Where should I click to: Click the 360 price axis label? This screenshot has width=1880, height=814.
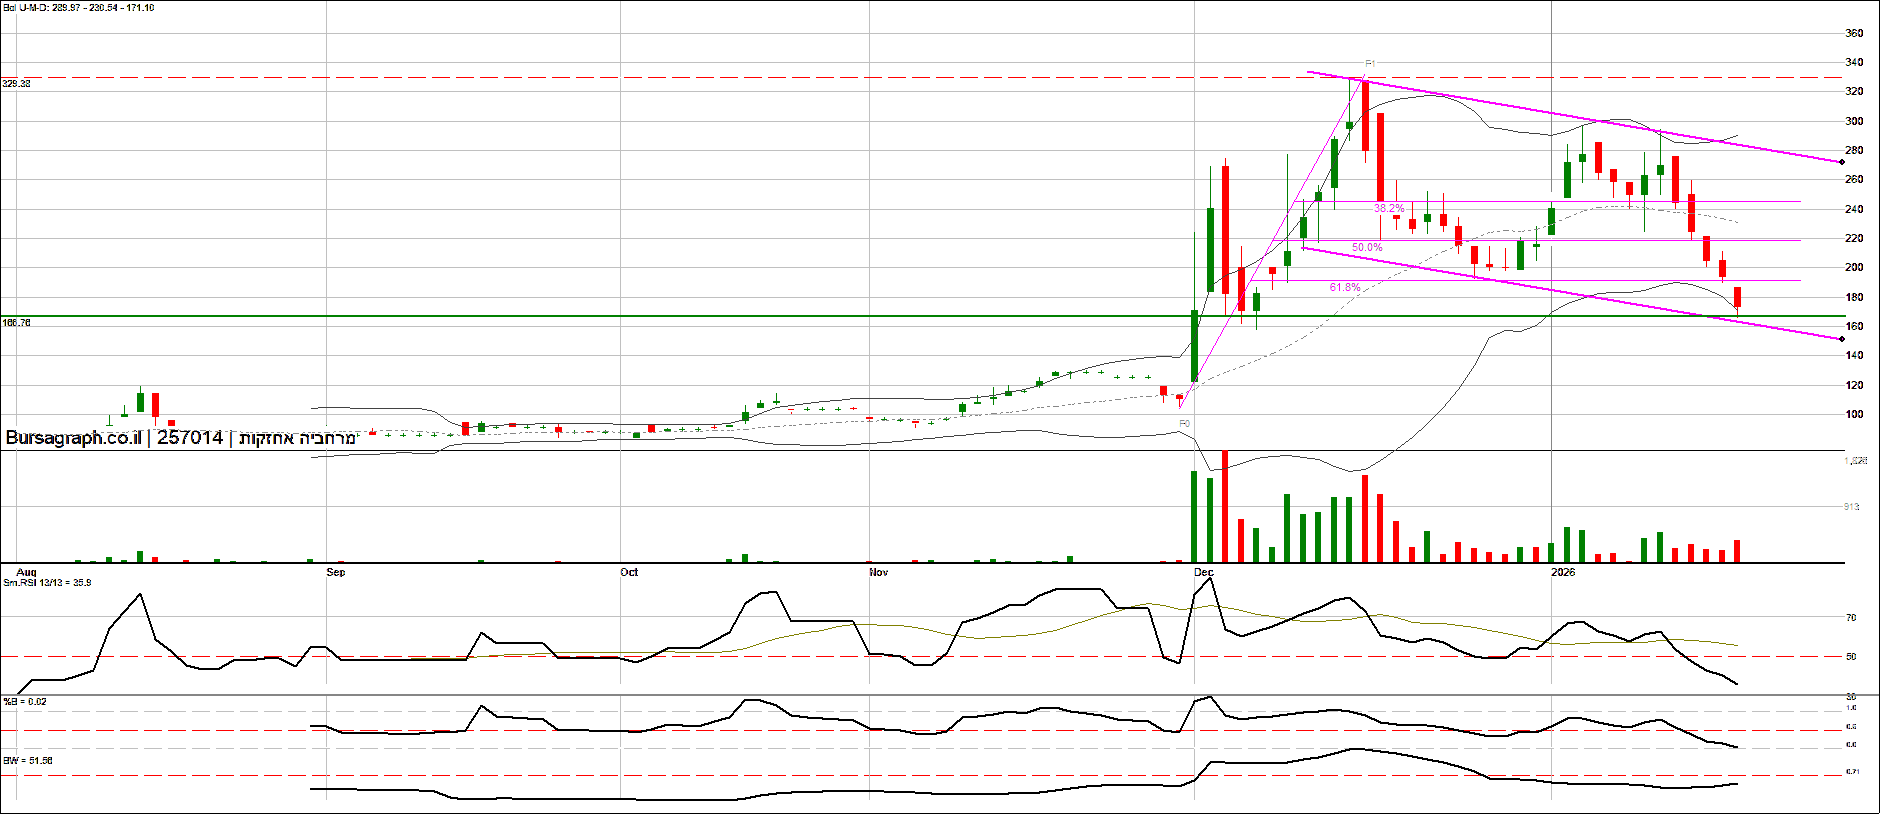pos(1854,33)
